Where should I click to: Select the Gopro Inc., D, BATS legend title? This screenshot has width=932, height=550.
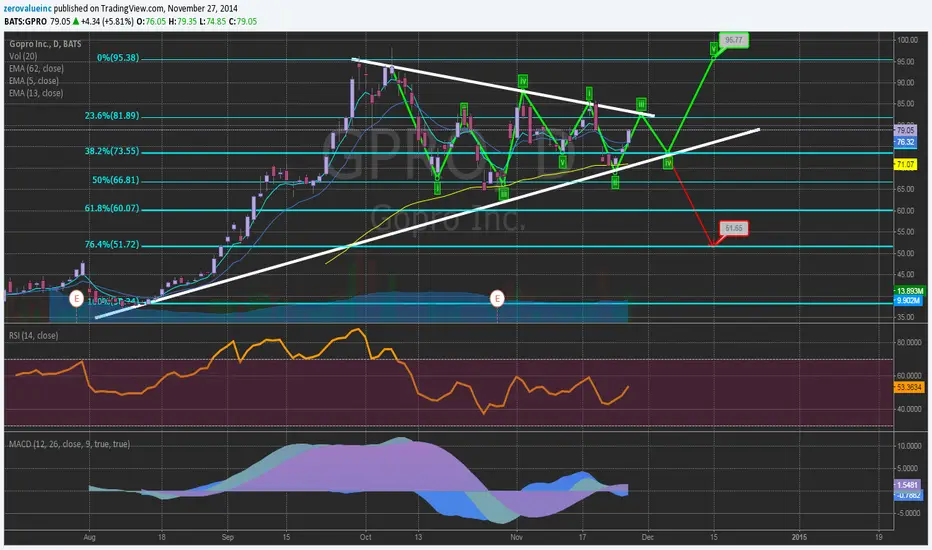[x=45, y=44]
